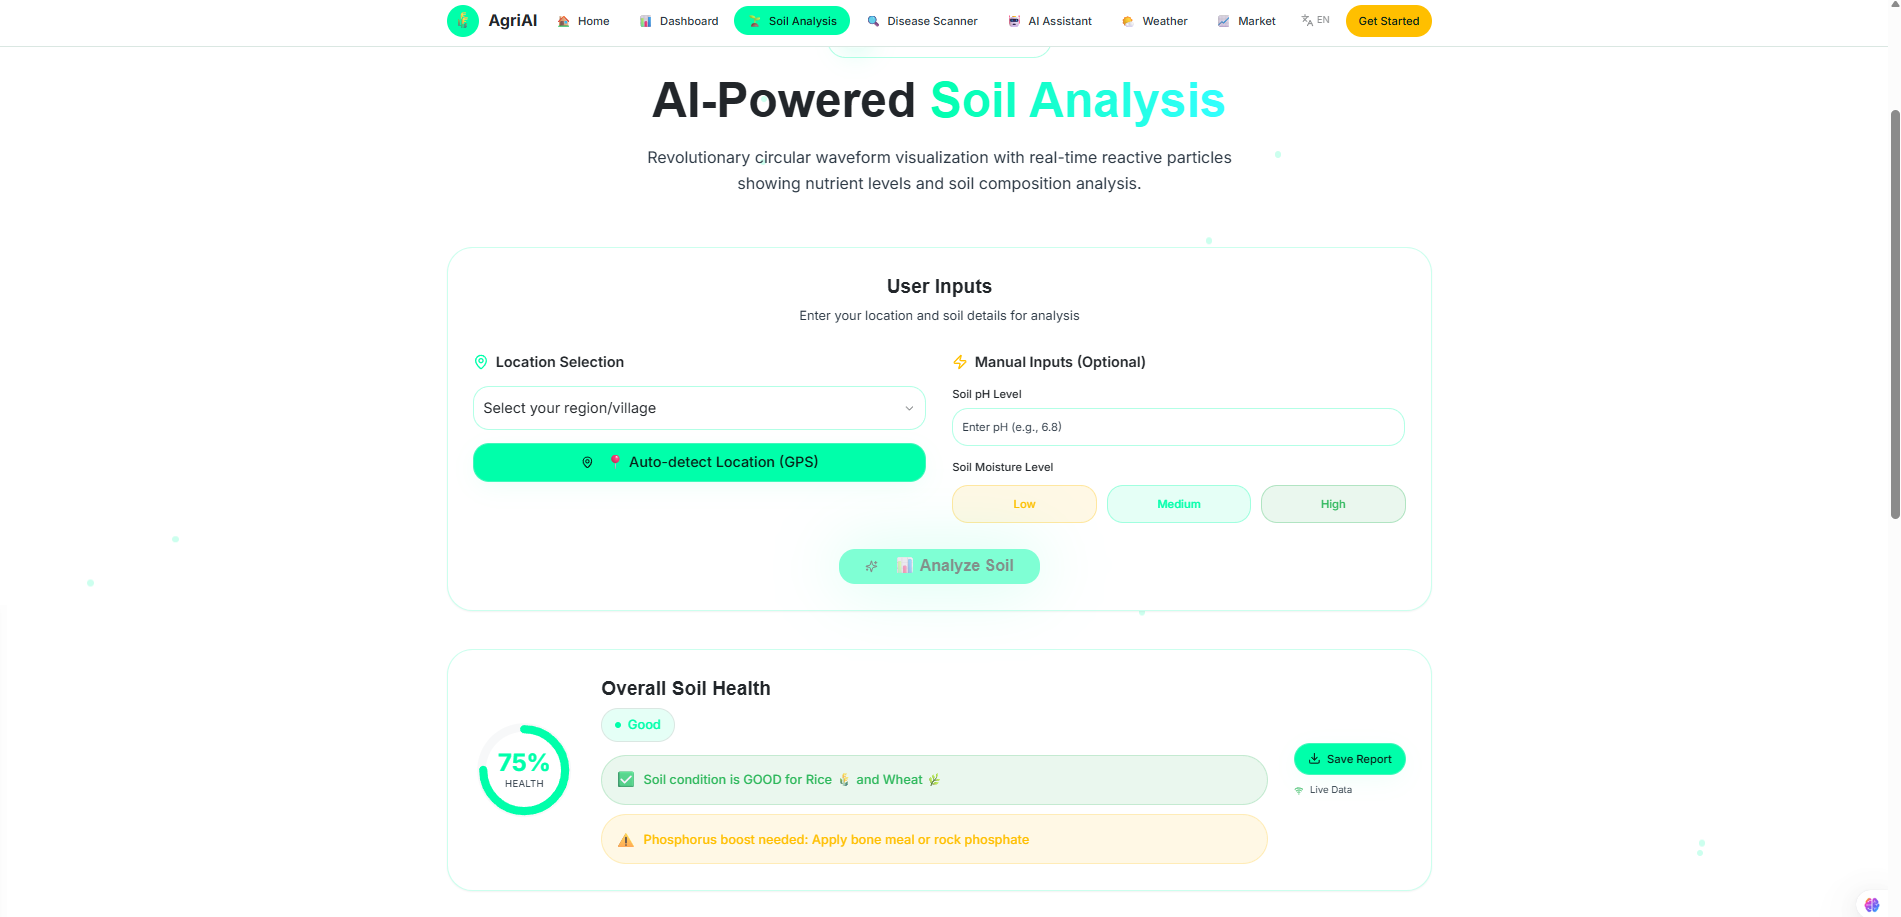Click the Soil pH Level input field
This screenshot has height=917, width=1901.
1178,427
